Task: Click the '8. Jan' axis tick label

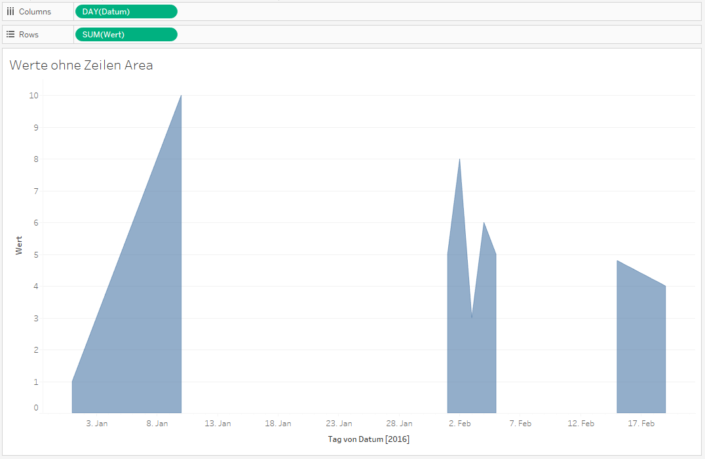Action: coord(157,423)
